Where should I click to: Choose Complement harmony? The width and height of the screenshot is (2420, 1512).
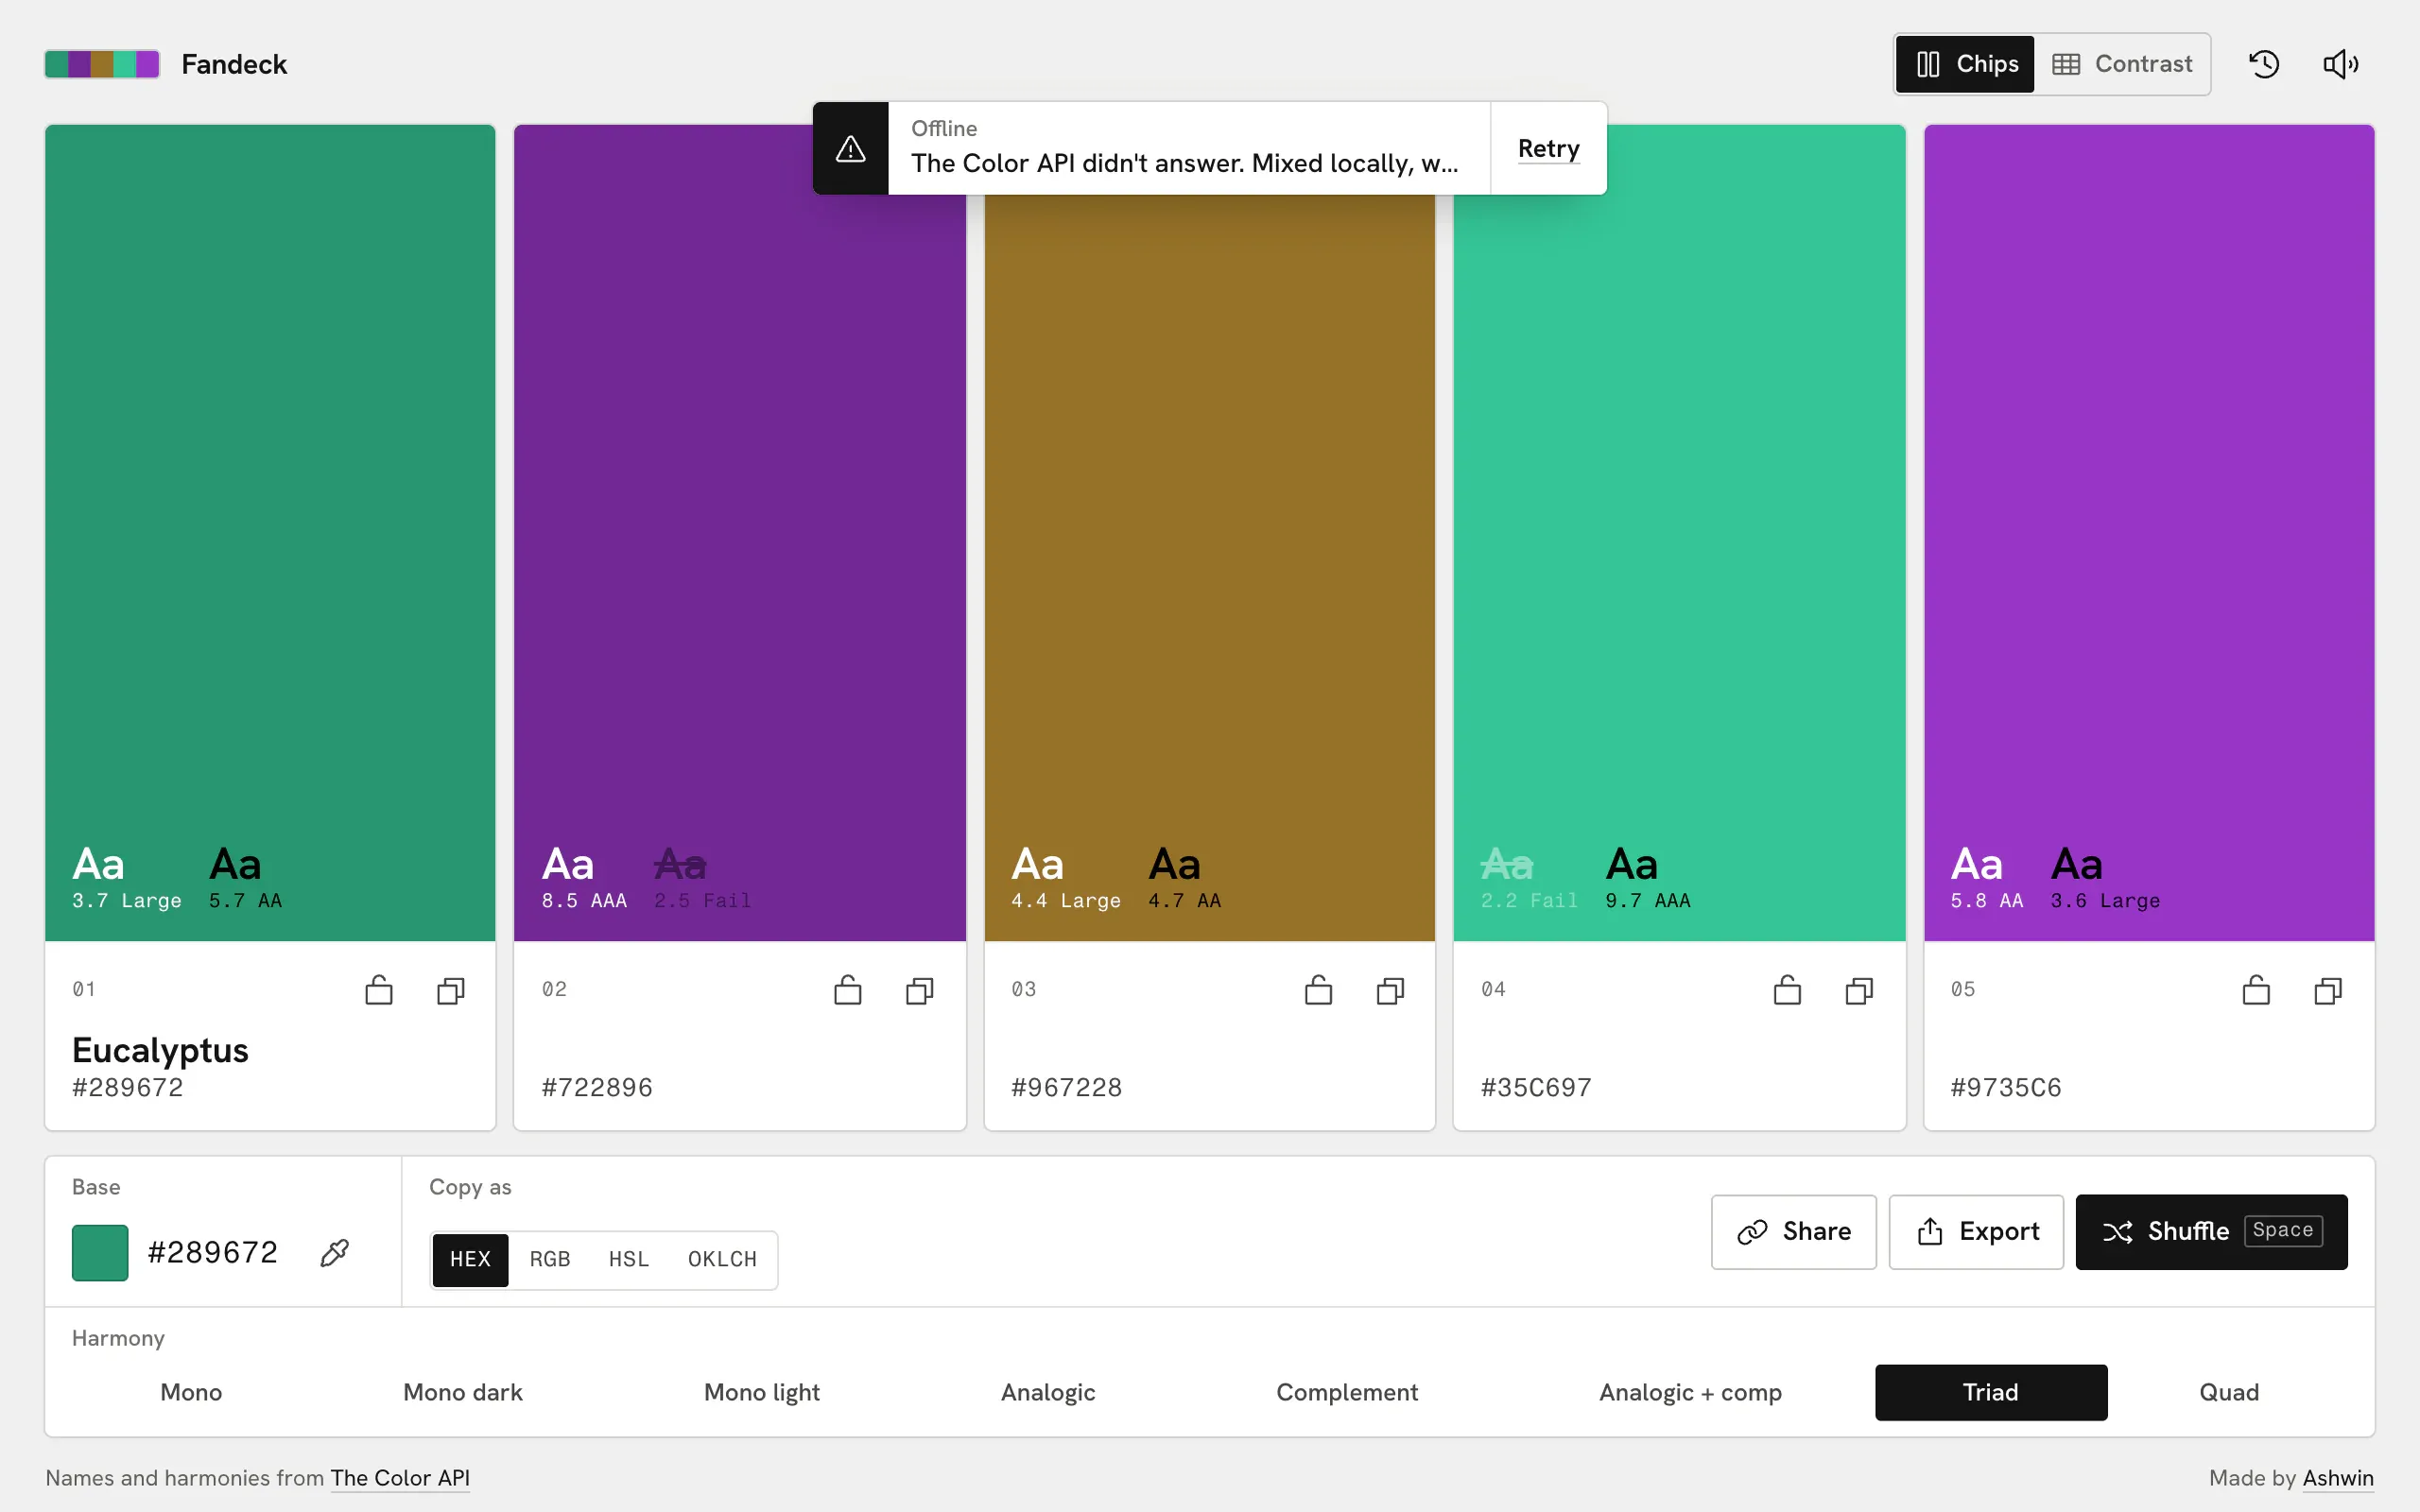(1347, 1392)
